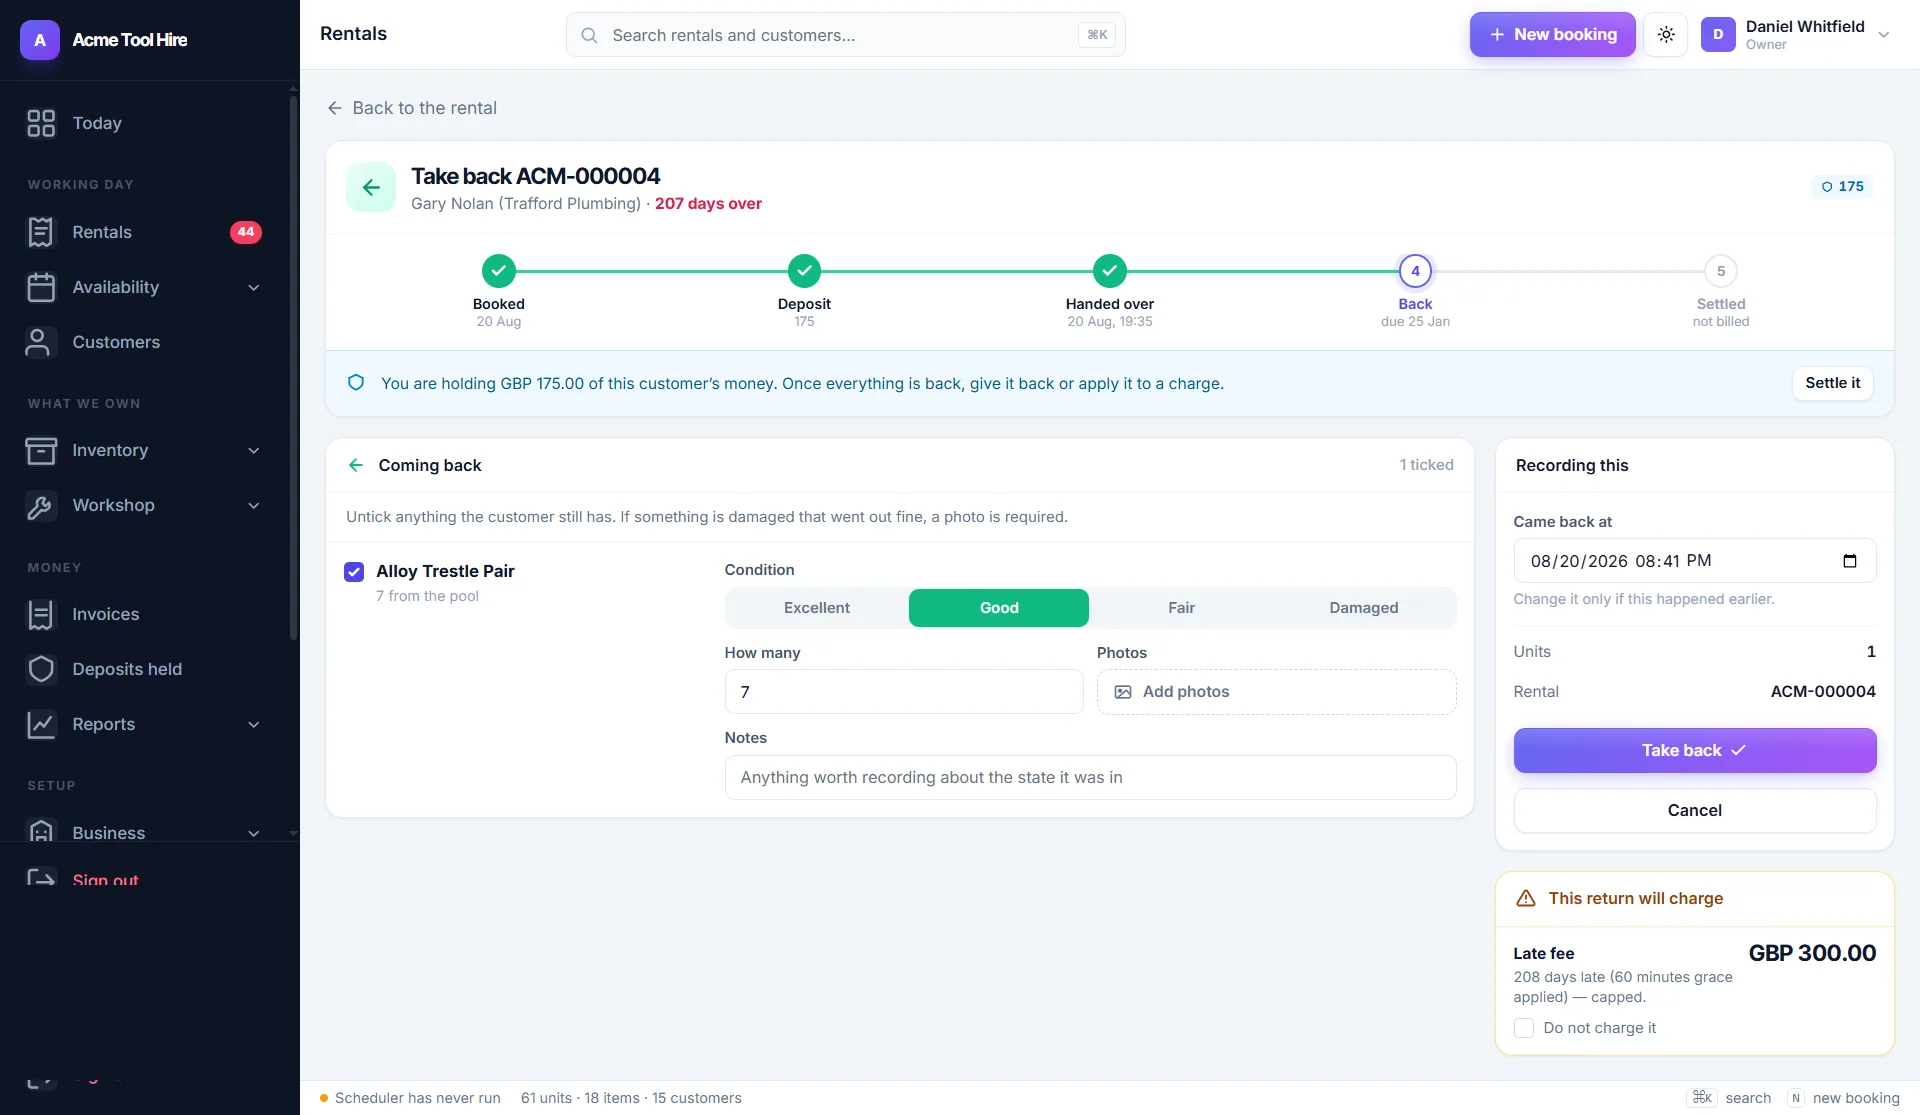Click the Take back button
This screenshot has height=1115, width=1920.
[x=1695, y=751]
